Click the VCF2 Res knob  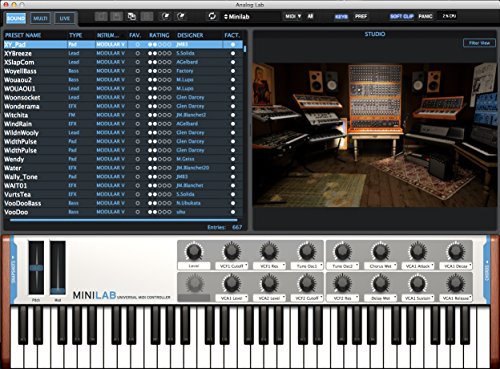(x=342, y=284)
